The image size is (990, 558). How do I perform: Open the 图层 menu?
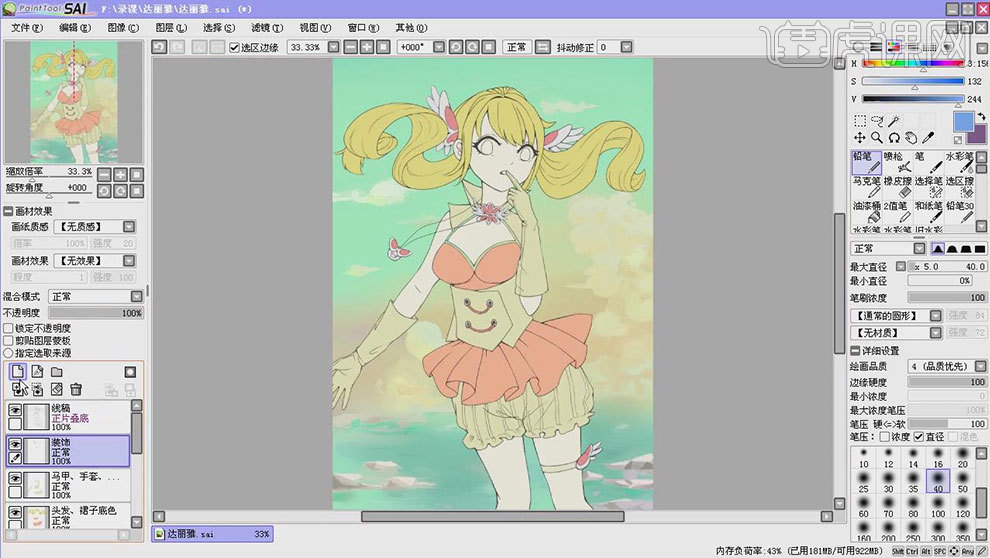[x=171, y=28]
